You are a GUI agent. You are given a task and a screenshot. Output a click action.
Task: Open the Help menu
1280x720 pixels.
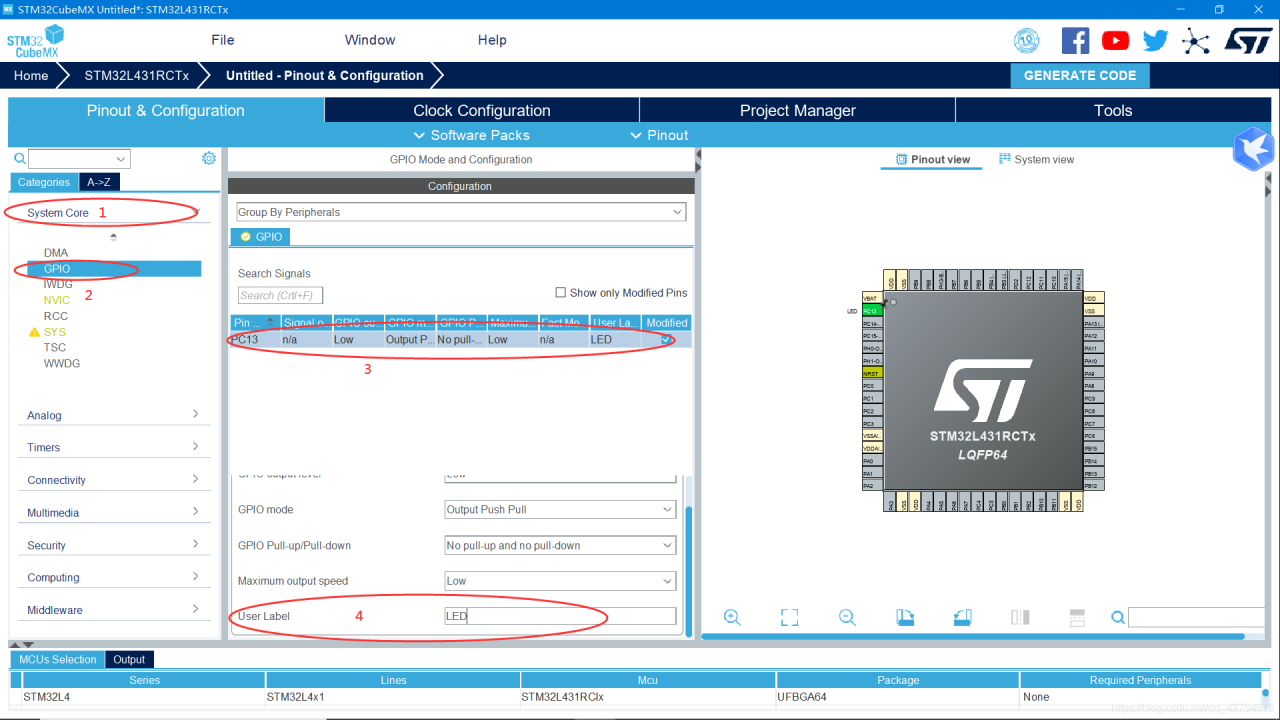[x=492, y=40]
